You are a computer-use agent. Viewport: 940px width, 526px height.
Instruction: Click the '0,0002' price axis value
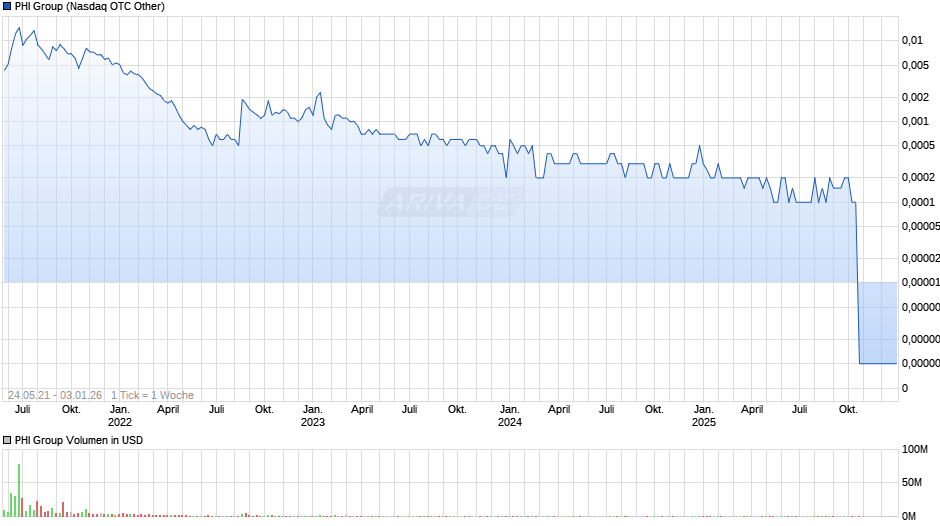918,178
